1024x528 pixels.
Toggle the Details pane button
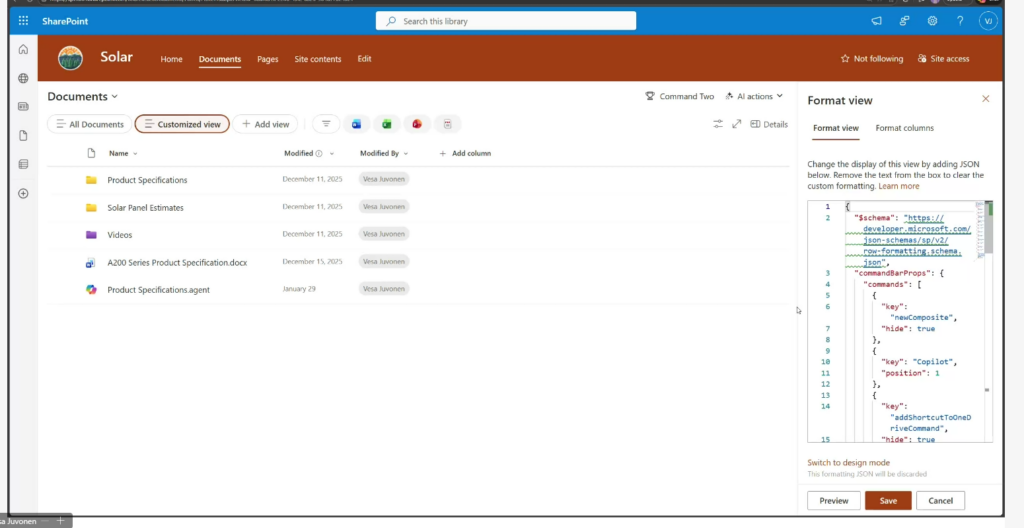click(769, 124)
